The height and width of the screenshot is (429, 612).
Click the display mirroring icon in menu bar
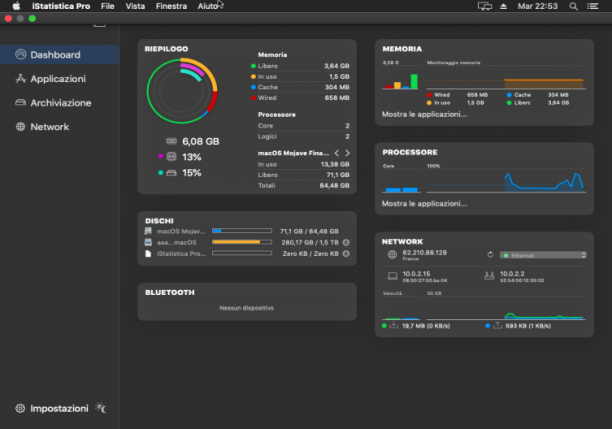point(485,6)
